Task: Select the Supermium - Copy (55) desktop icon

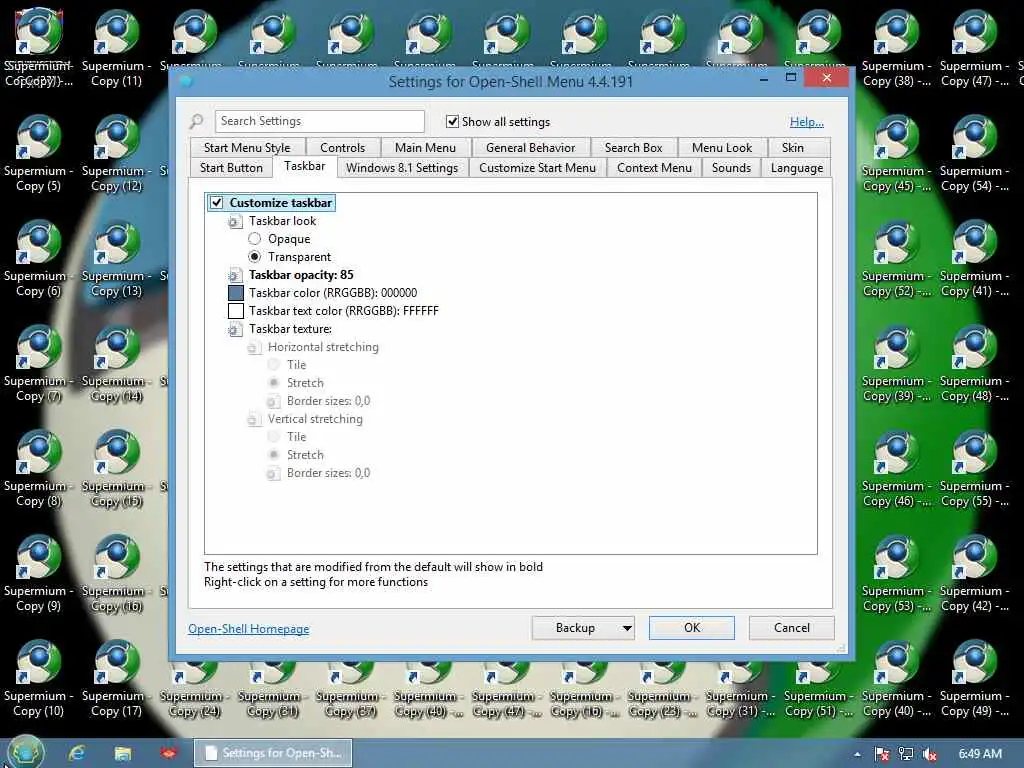Action: pos(974,470)
